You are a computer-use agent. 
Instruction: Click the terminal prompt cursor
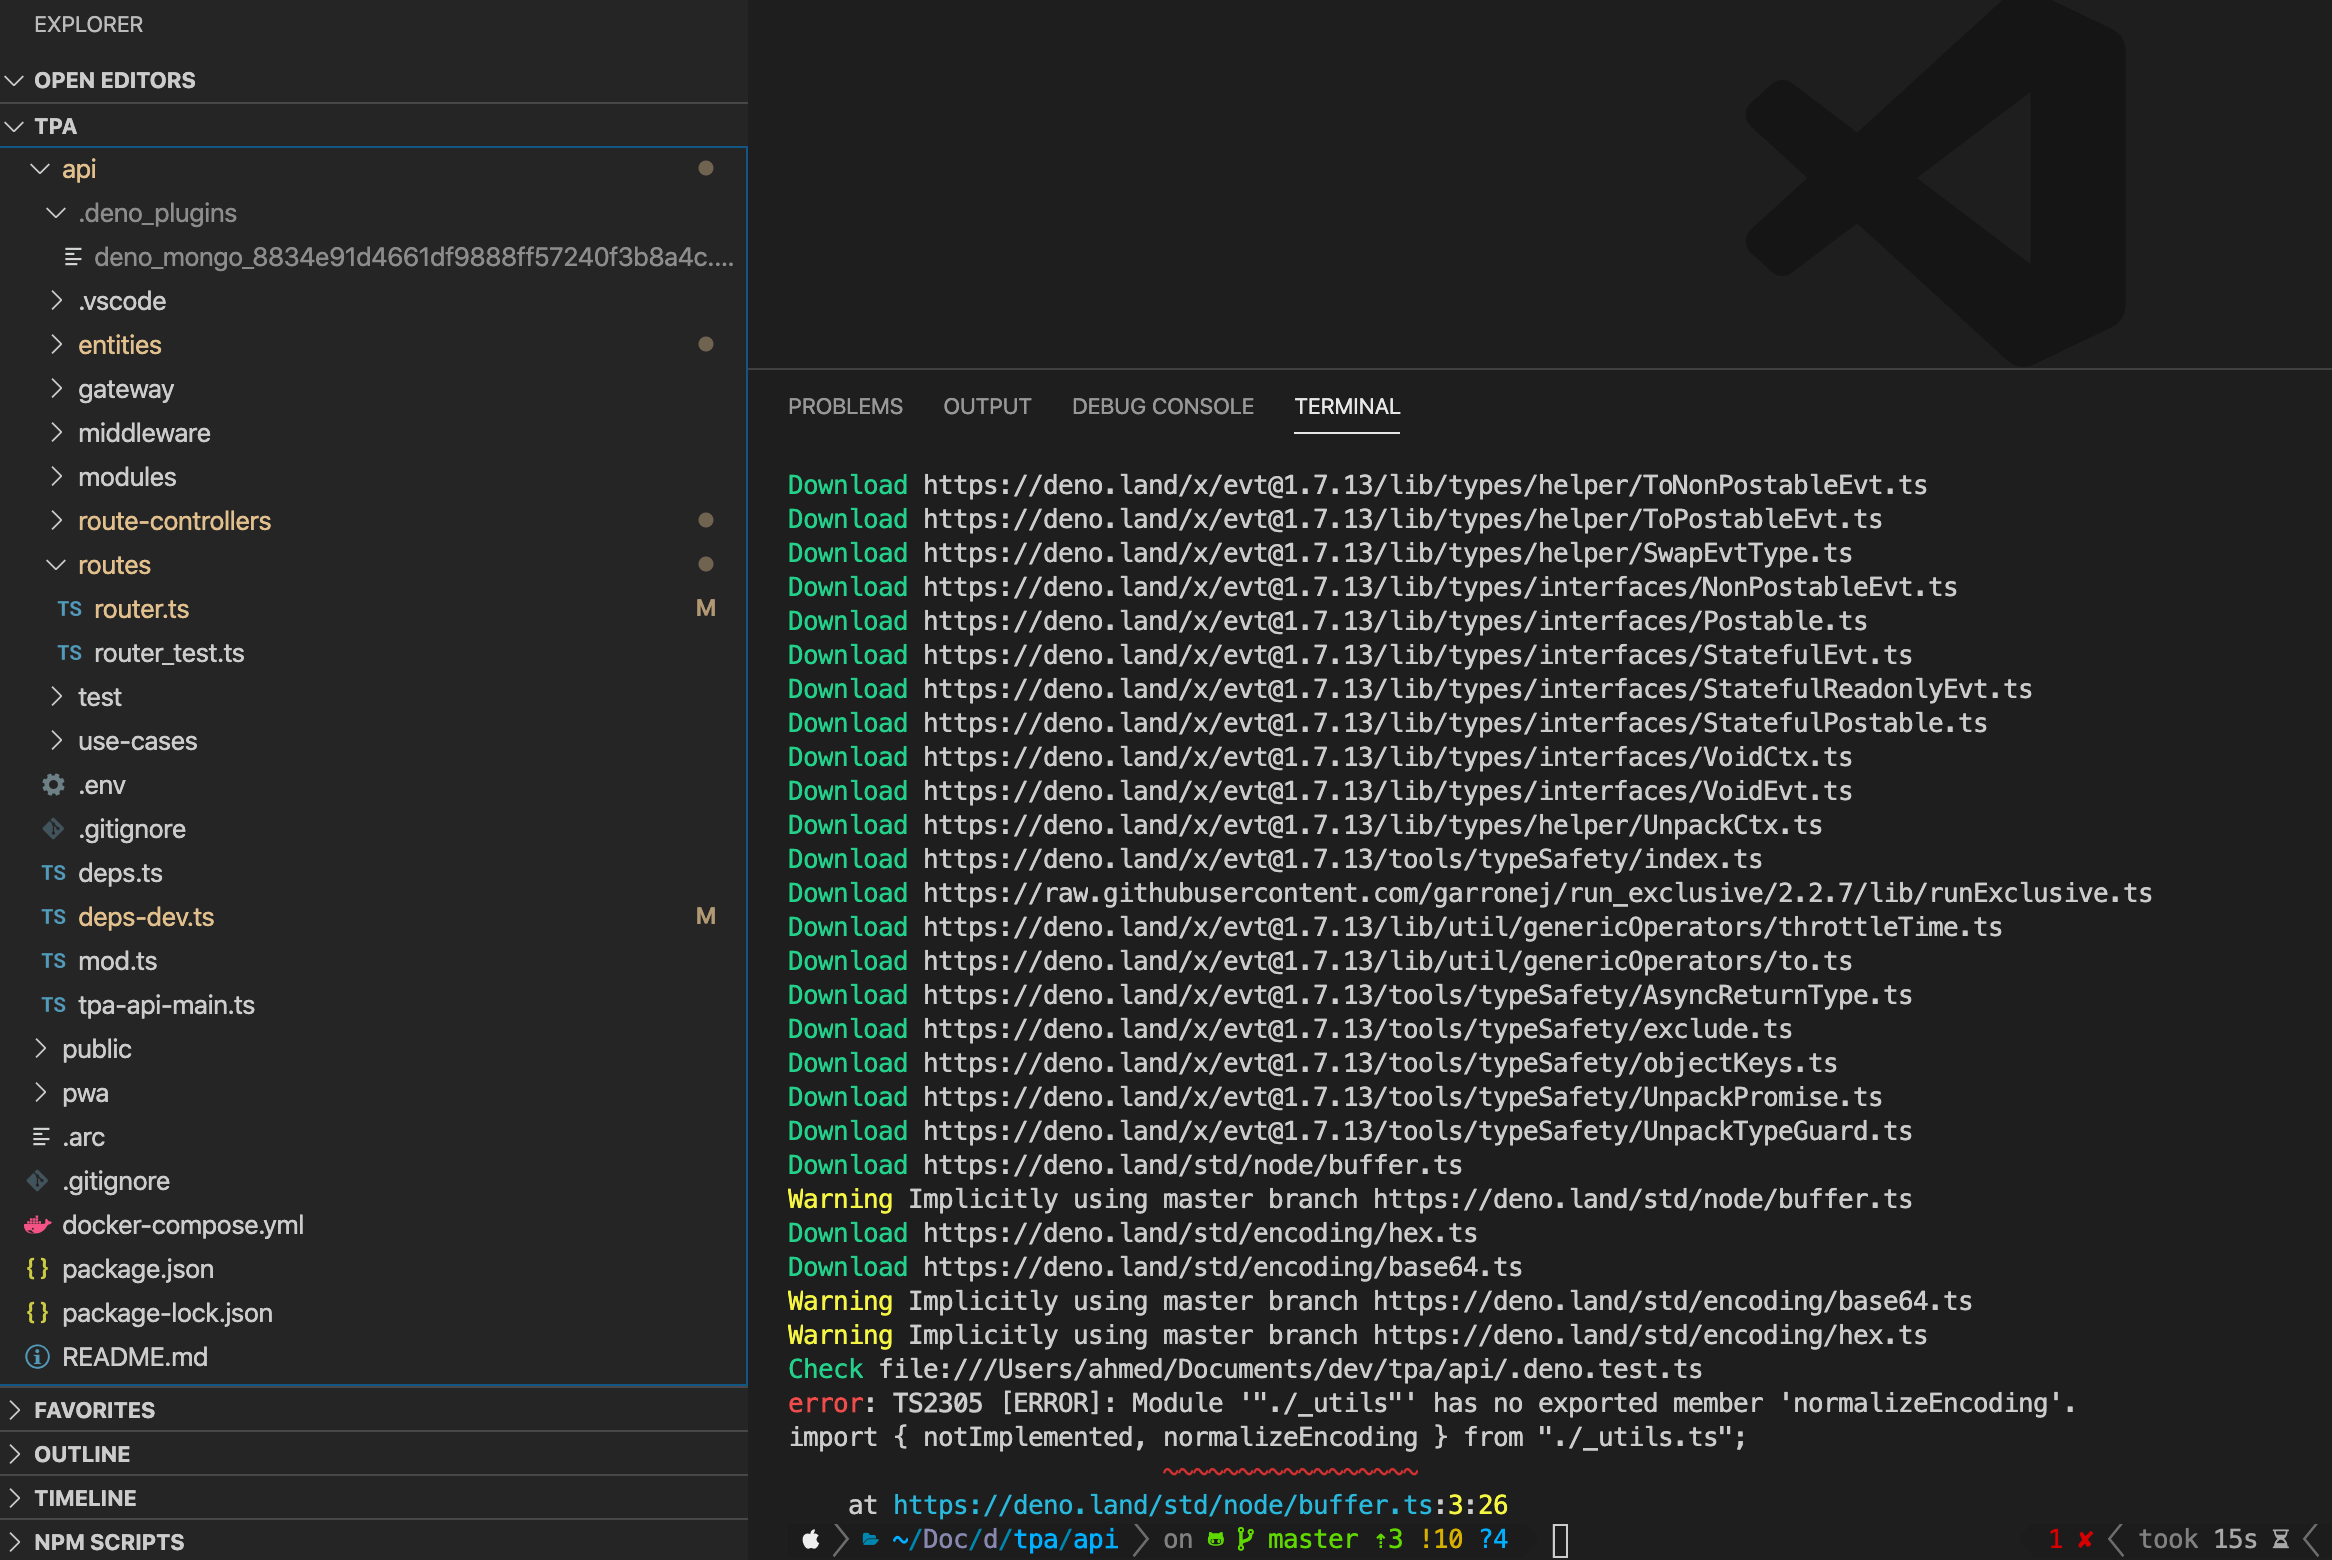coord(1560,1540)
